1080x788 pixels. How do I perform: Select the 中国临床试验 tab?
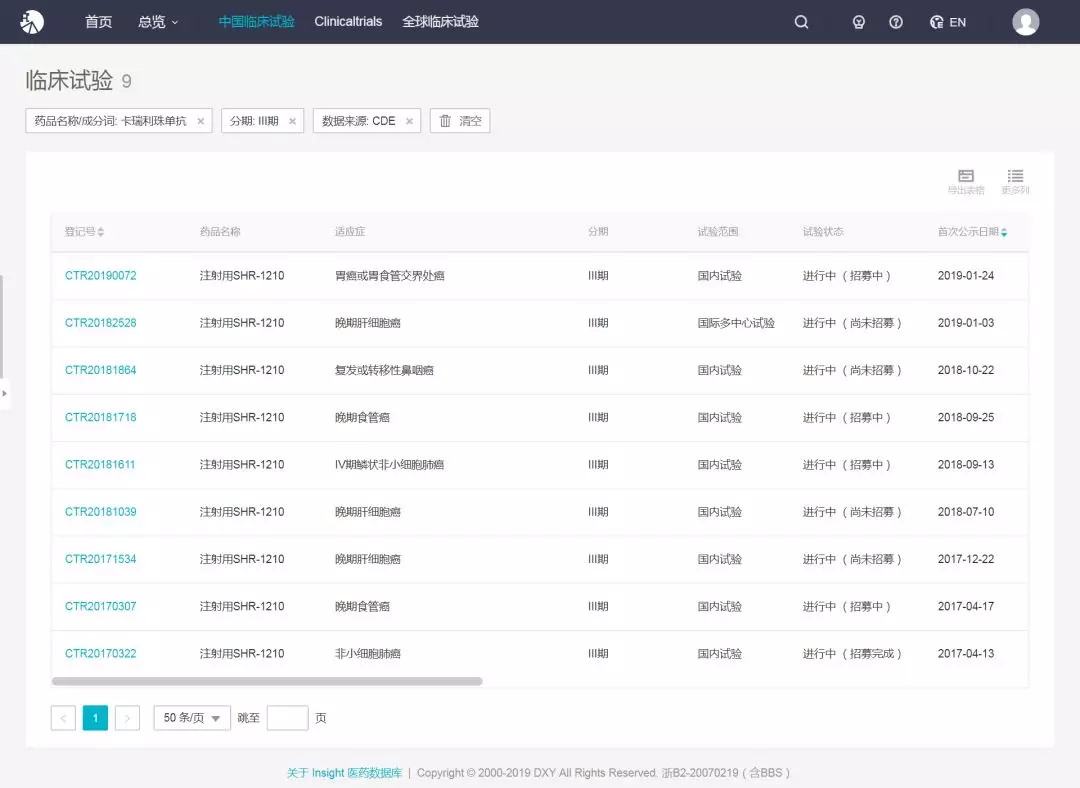tap(256, 22)
